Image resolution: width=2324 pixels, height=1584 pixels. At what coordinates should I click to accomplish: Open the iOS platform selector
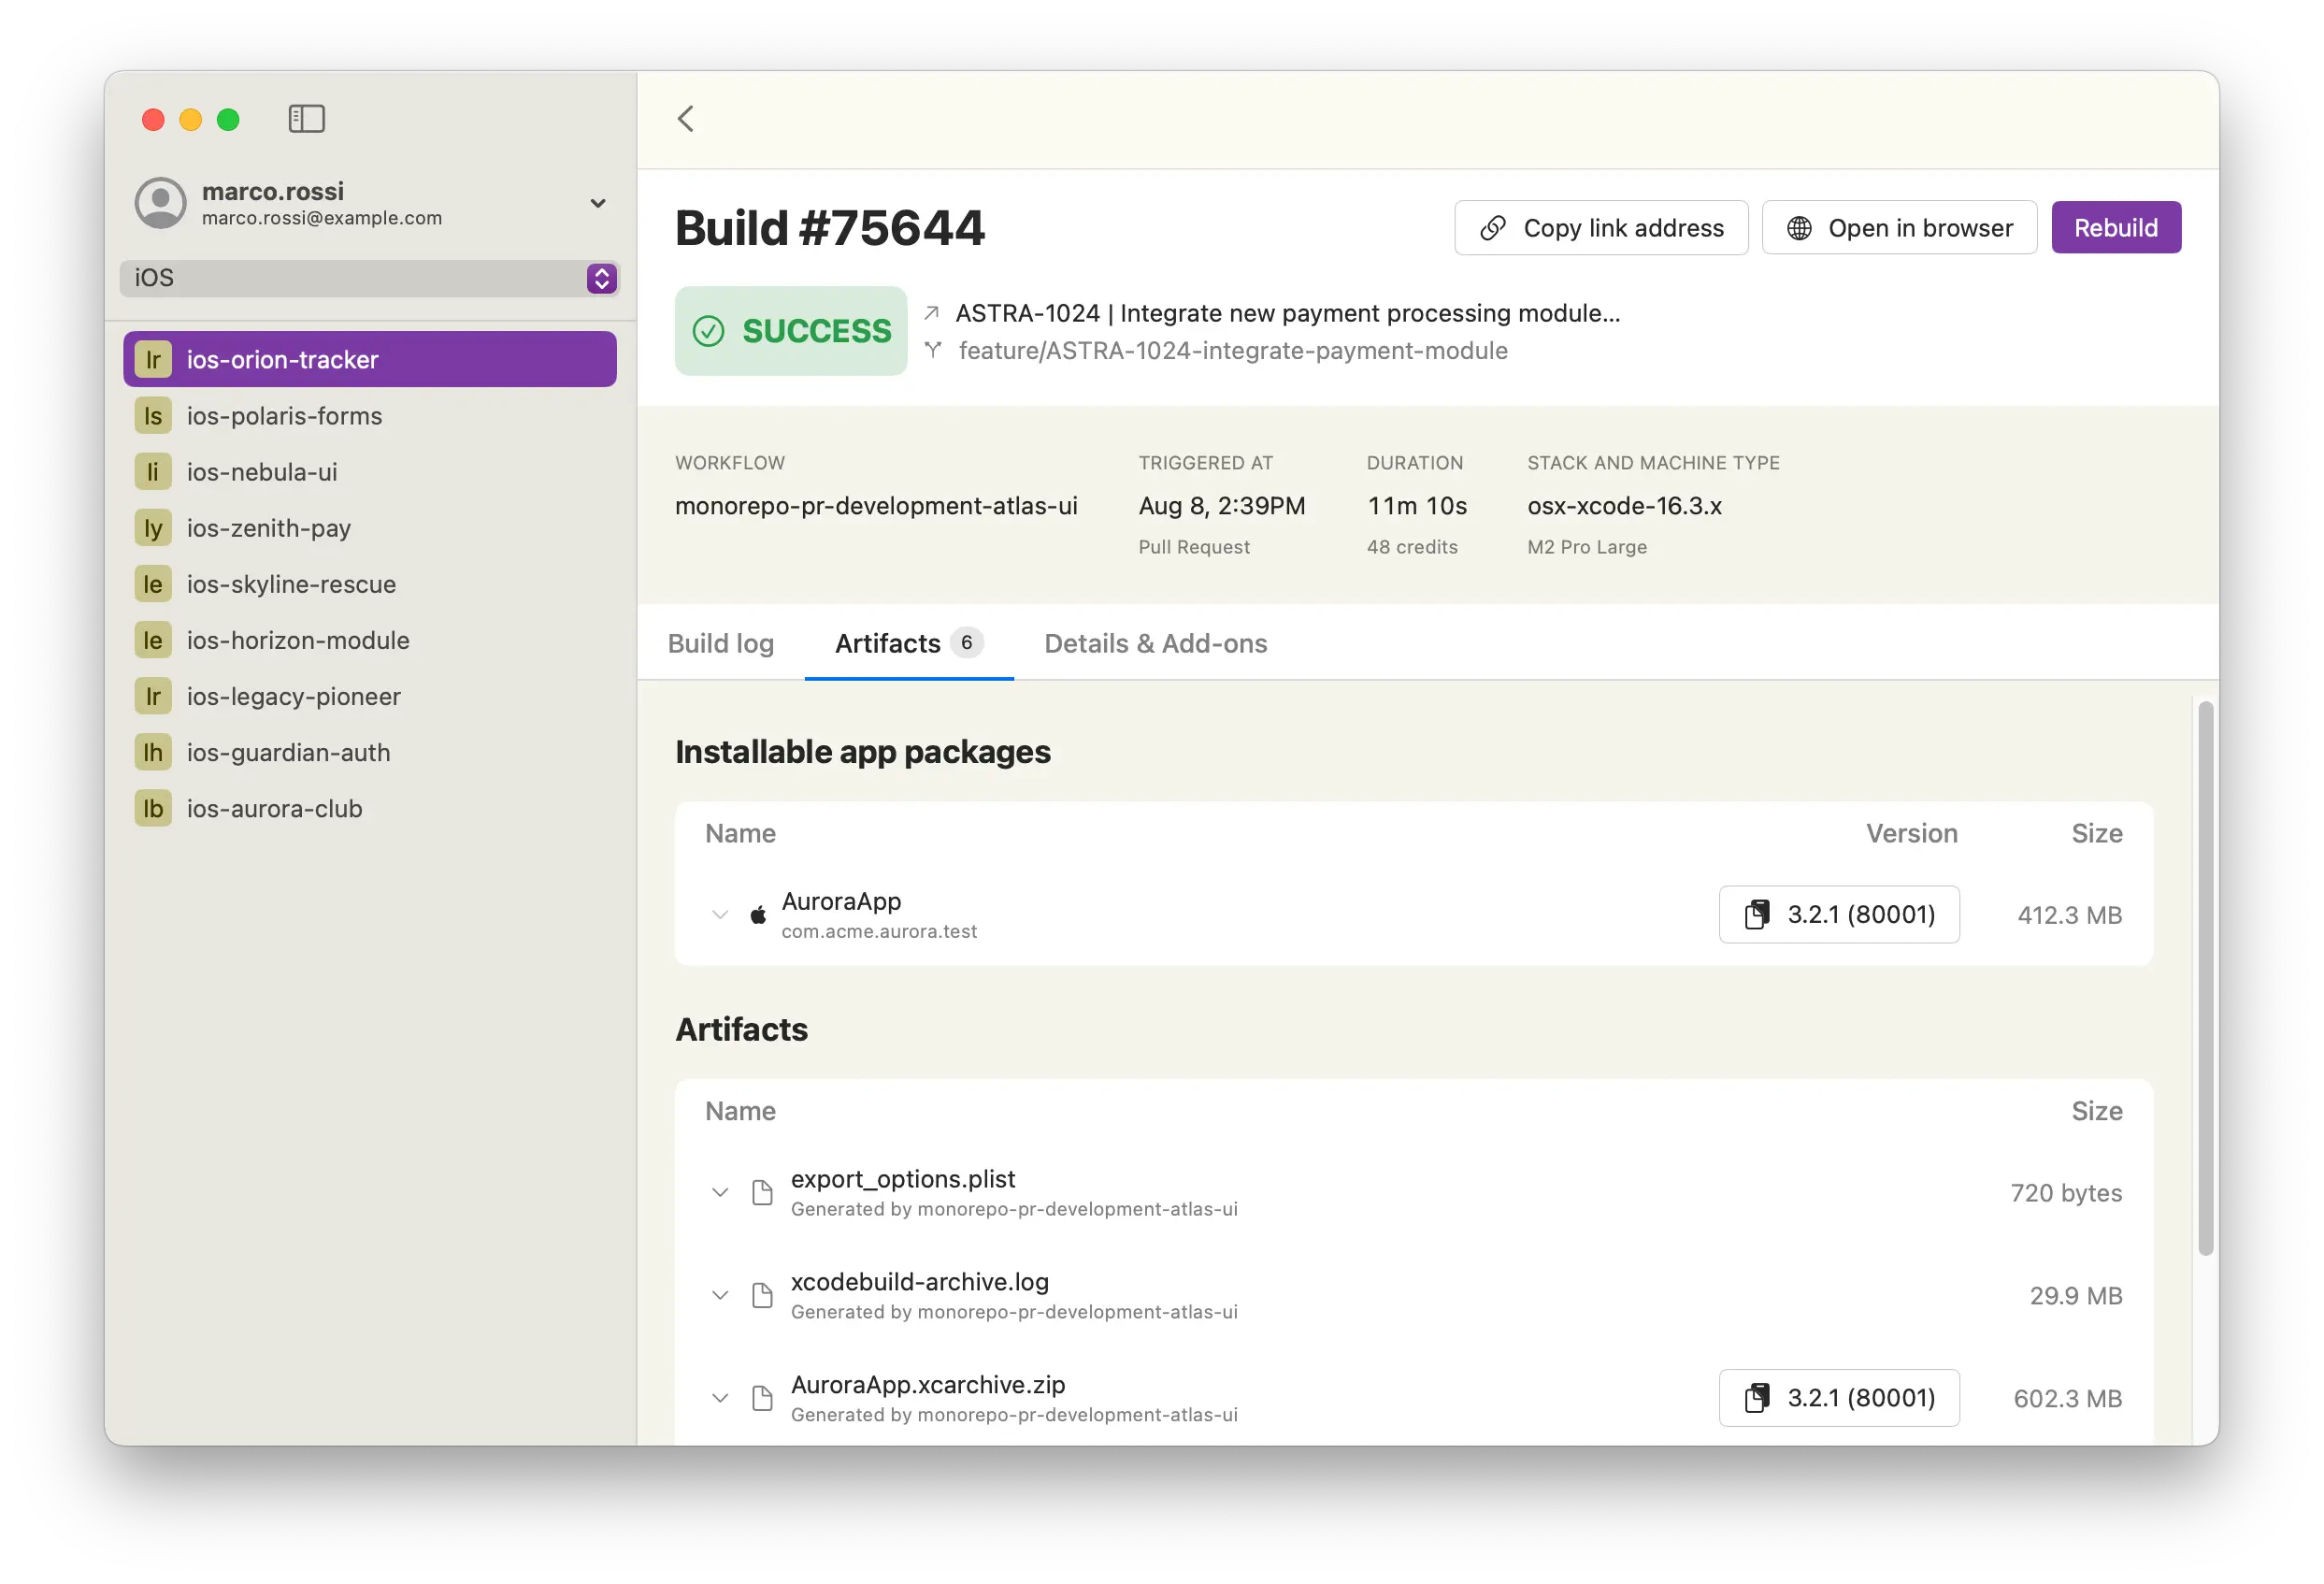(370, 278)
